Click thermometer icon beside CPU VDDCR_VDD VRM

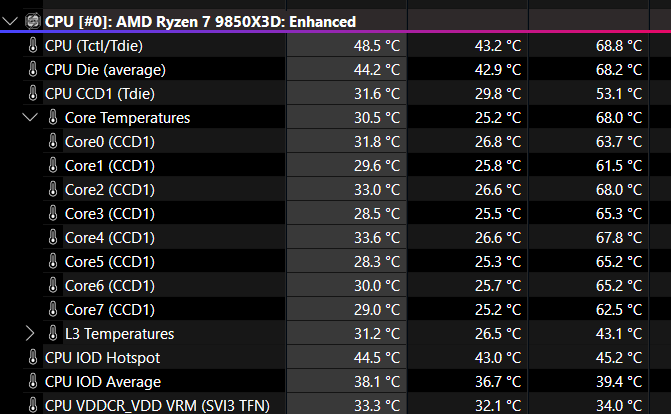[33, 405]
